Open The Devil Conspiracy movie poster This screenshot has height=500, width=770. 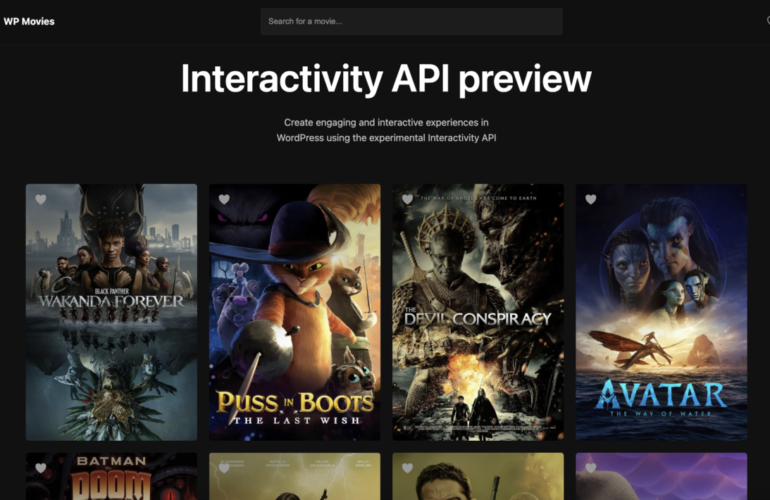click(x=478, y=312)
